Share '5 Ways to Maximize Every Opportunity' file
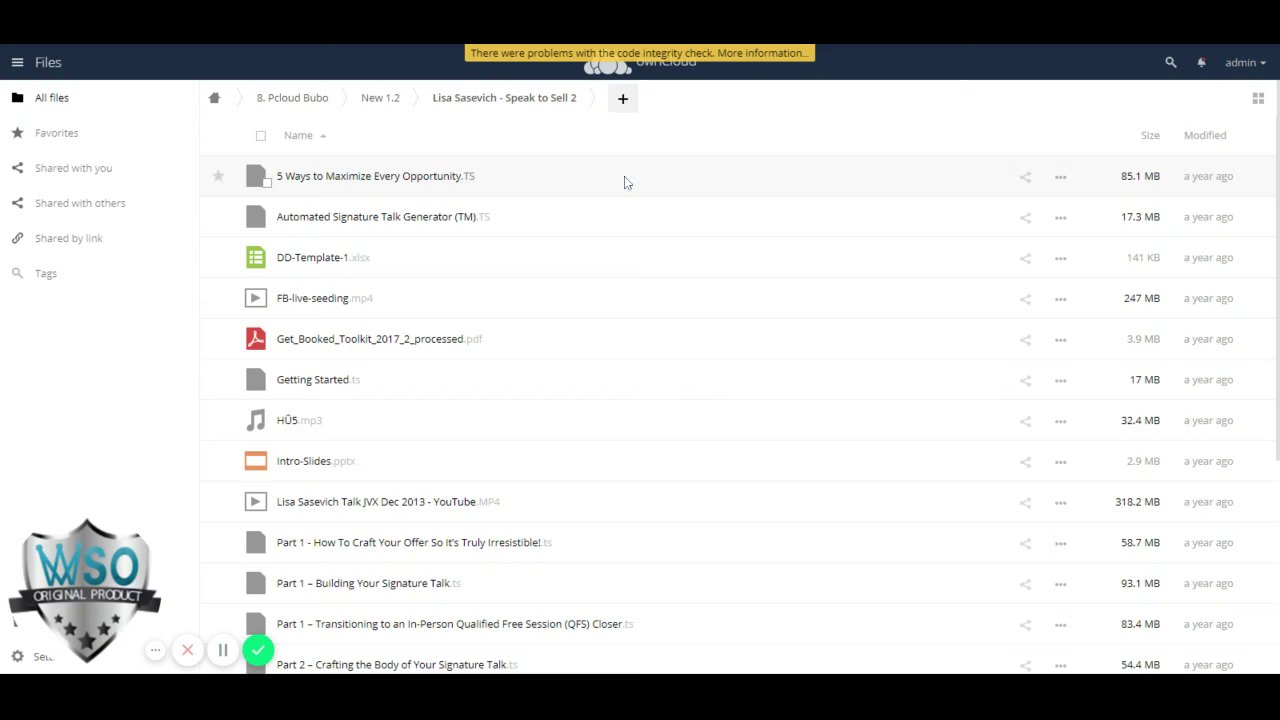The height and width of the screenshot is (720, 1280). [1025, 177]
